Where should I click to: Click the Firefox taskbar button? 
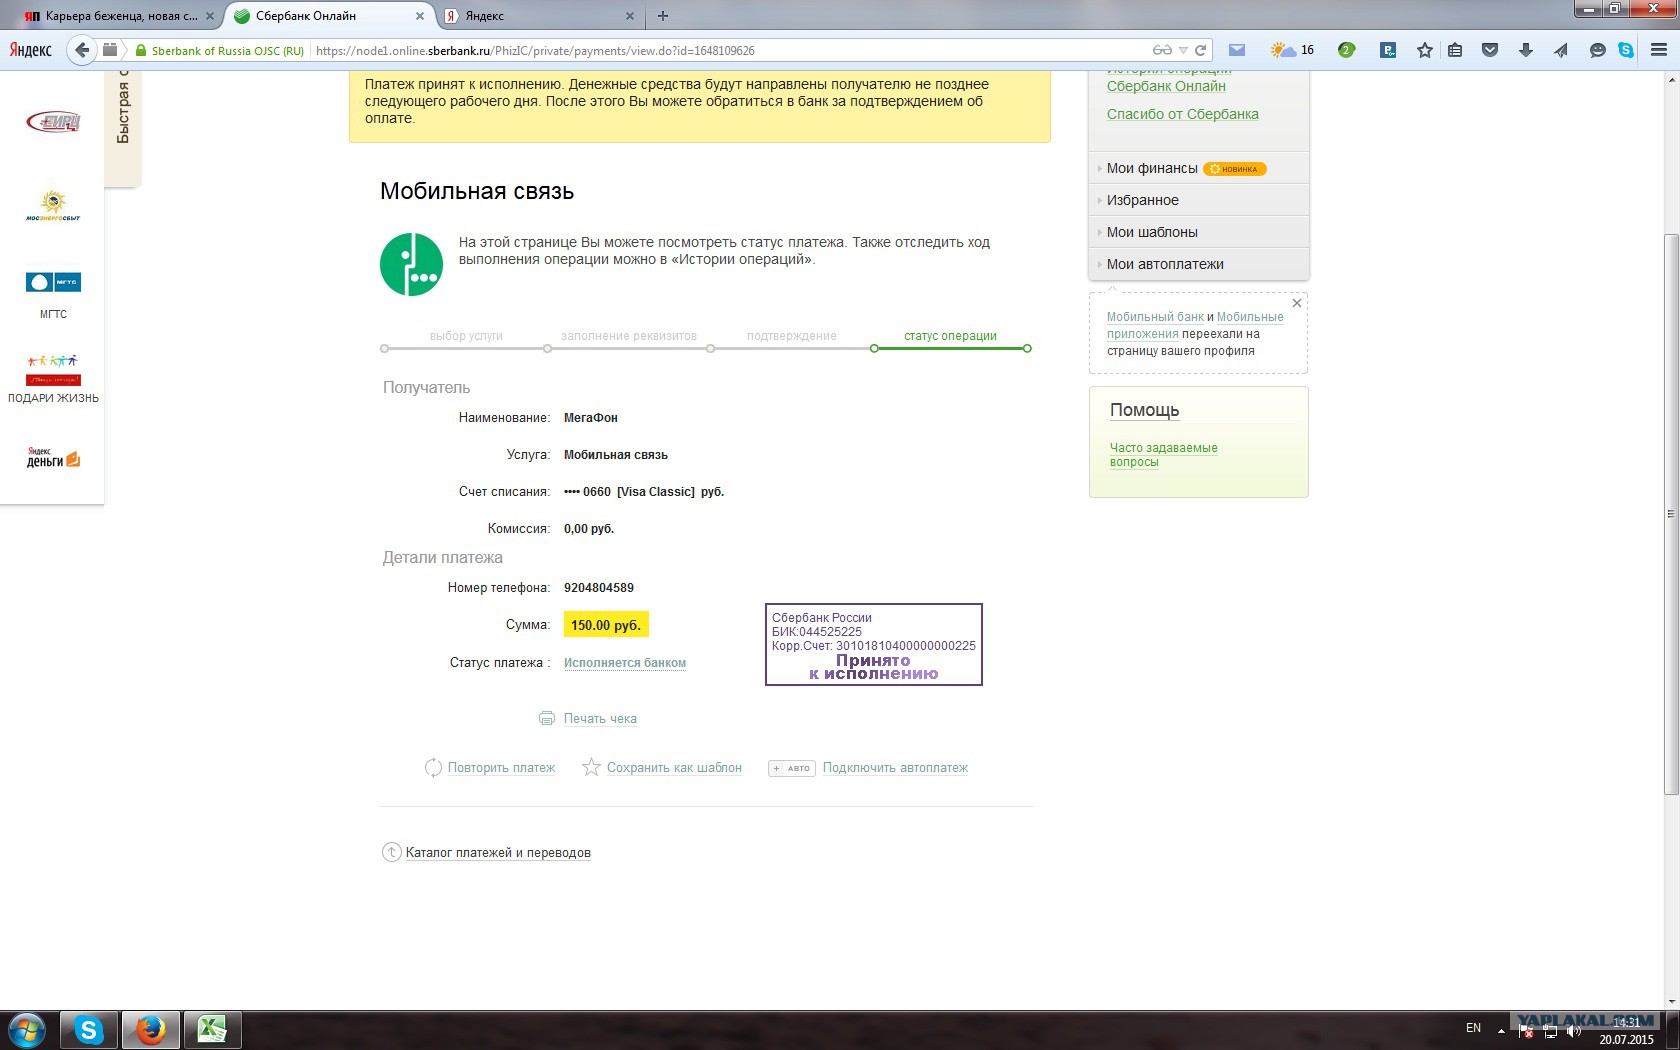click(x=151, y=1030)
